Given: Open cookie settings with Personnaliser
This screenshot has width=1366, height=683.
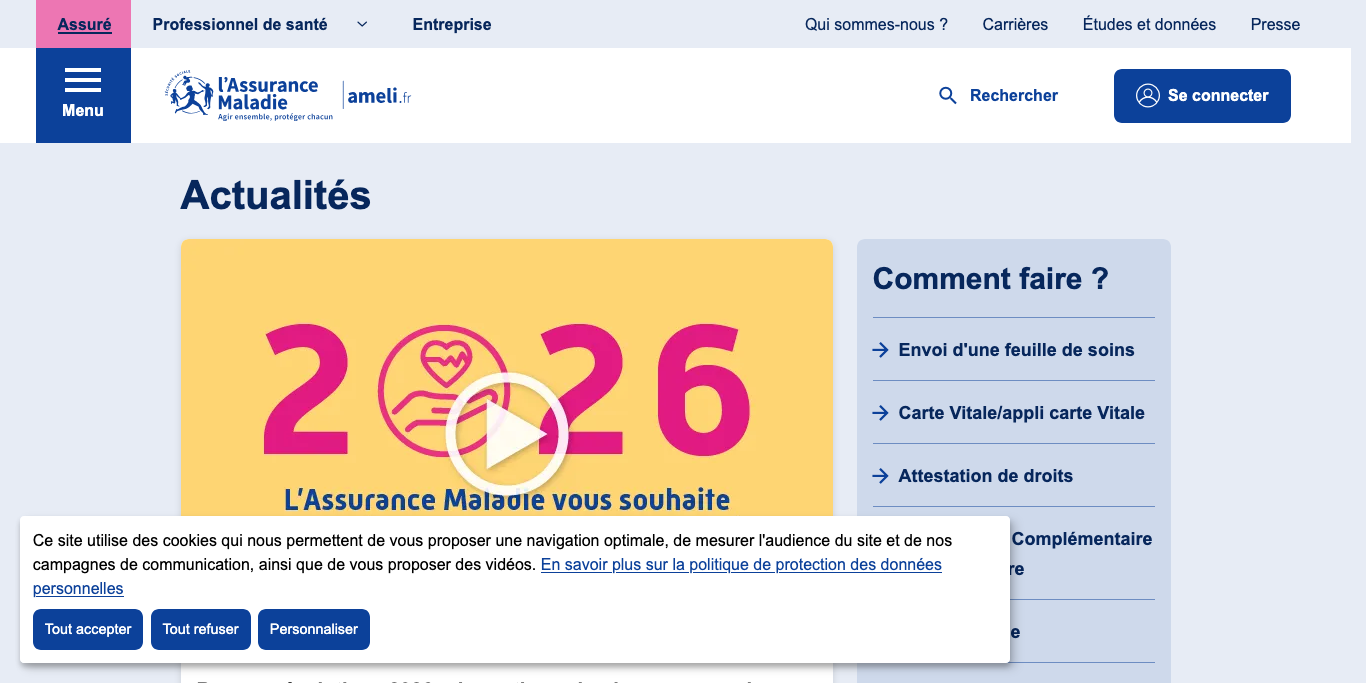Looking at the screenshot, I should point(313,629).
